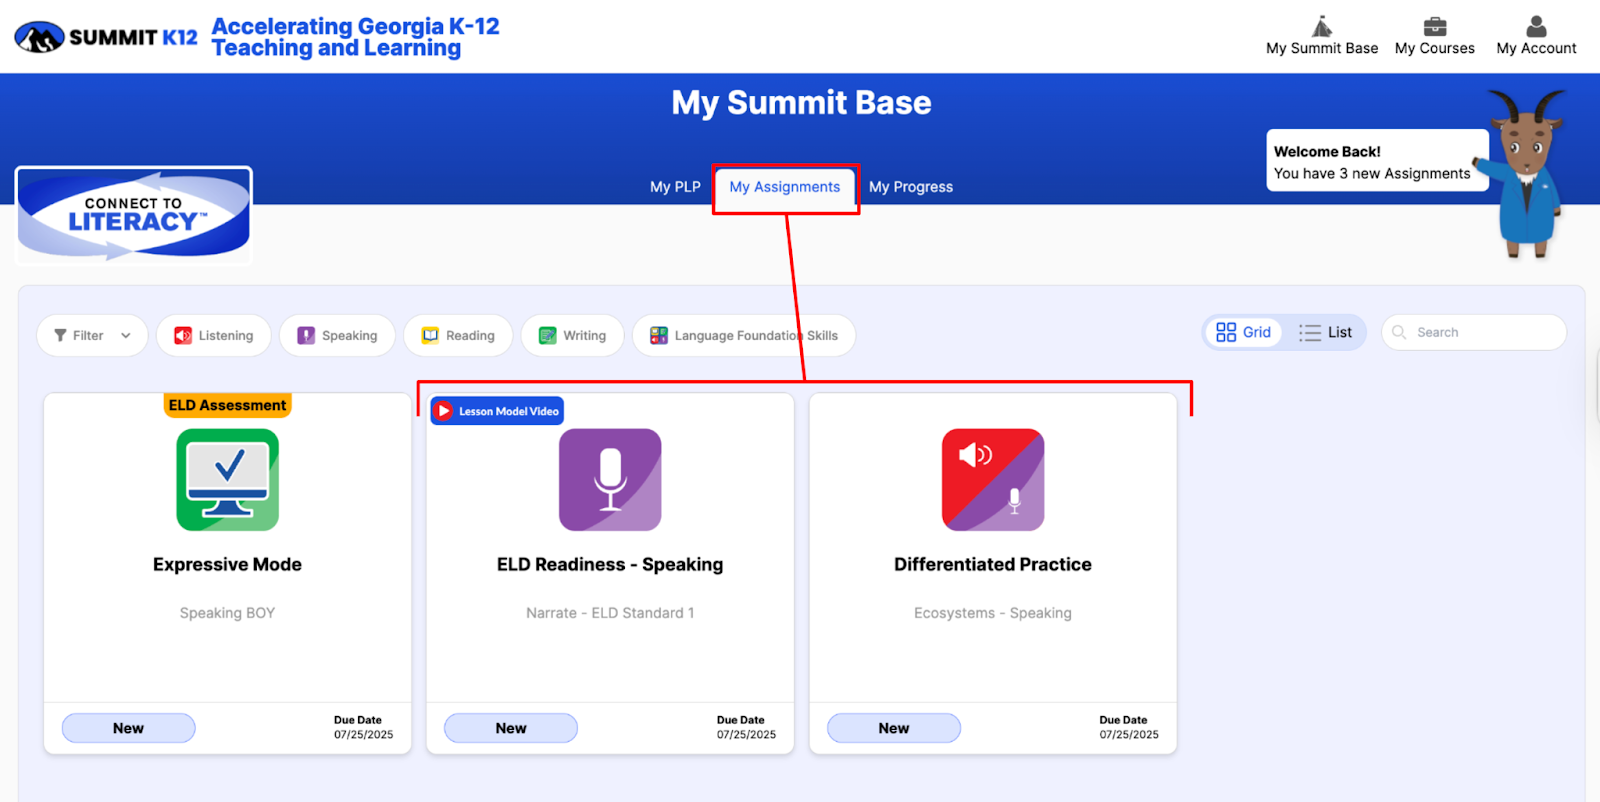
Task: Expand the Filter dropdown chevron
Action: 126,336
